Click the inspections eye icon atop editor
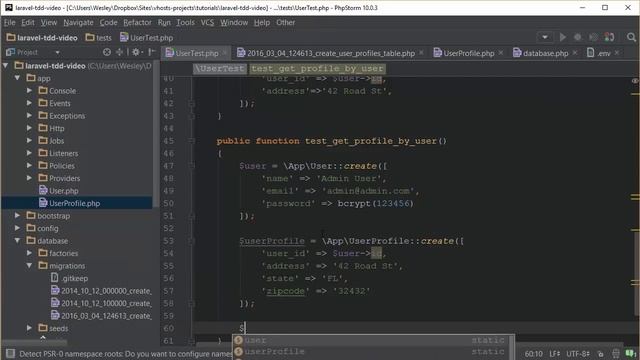This screenshot has width=640, height=360. tap(635, 81)
